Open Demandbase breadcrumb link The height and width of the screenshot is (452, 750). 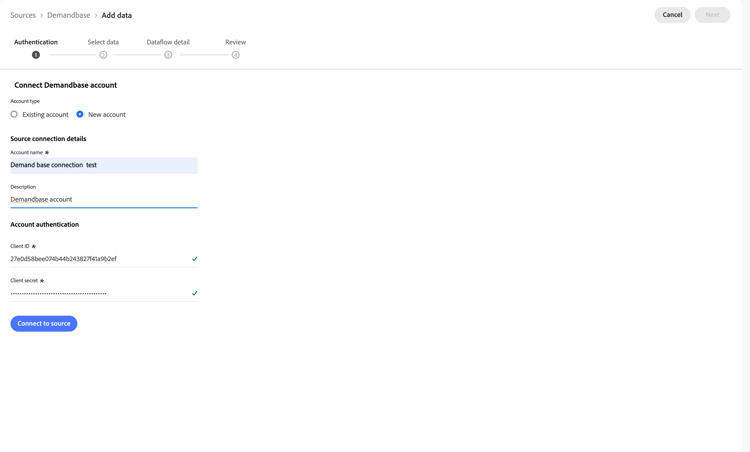[x=68, y=15]
